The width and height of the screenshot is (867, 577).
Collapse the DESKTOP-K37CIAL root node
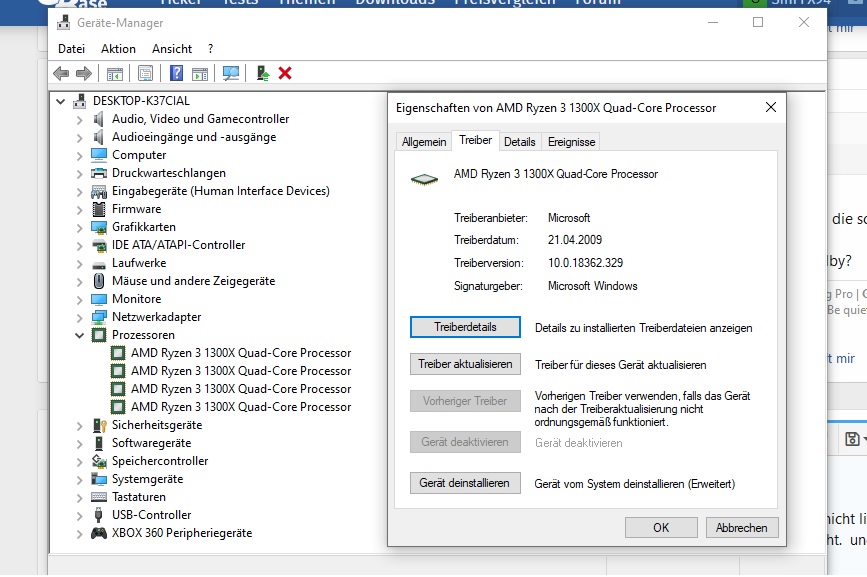[61, 101]
